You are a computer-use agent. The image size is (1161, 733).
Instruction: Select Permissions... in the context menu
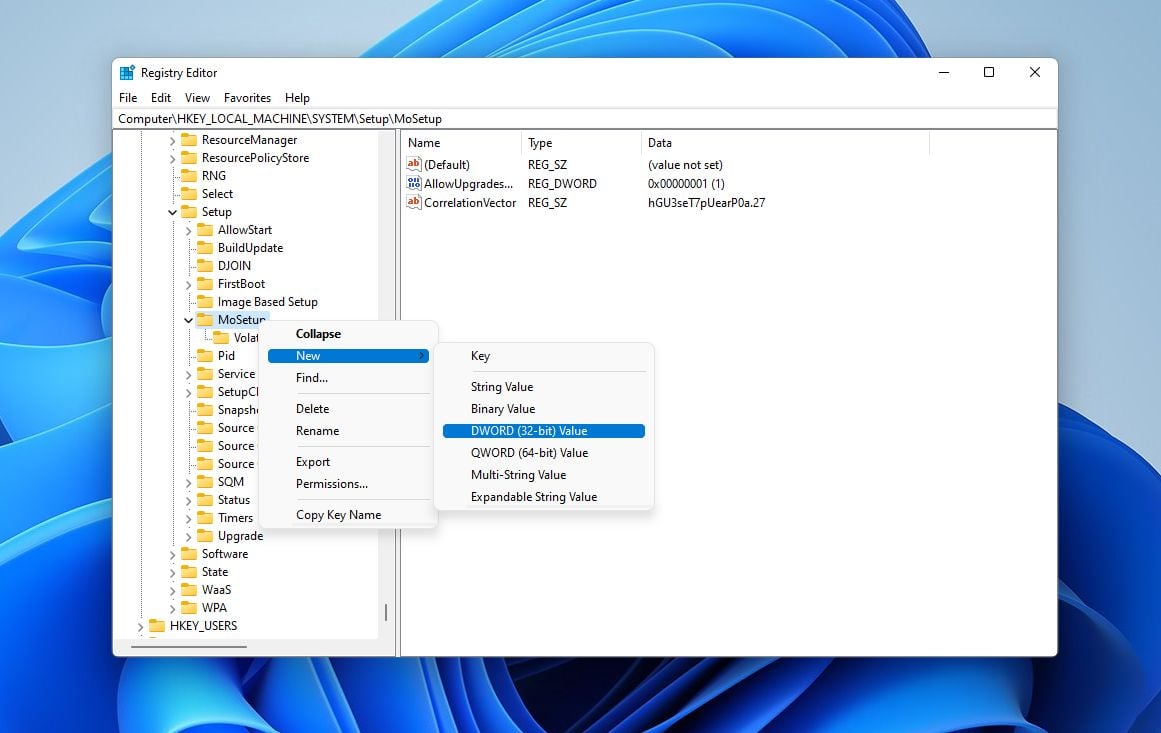[x=332, y=484]
